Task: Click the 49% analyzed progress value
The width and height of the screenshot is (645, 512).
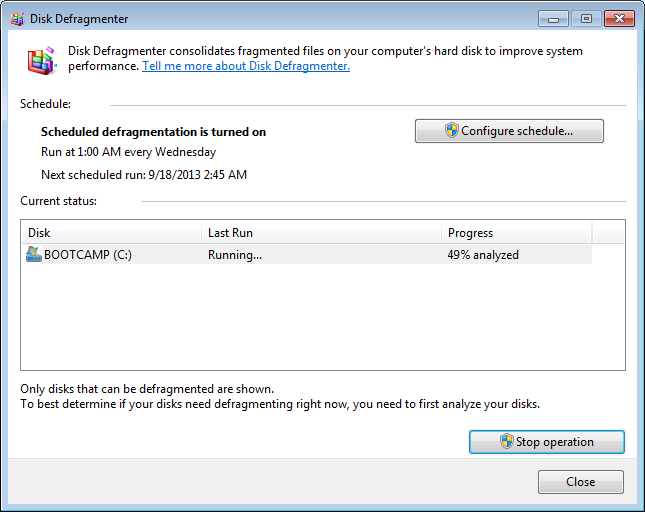Action: pos(483,255)
